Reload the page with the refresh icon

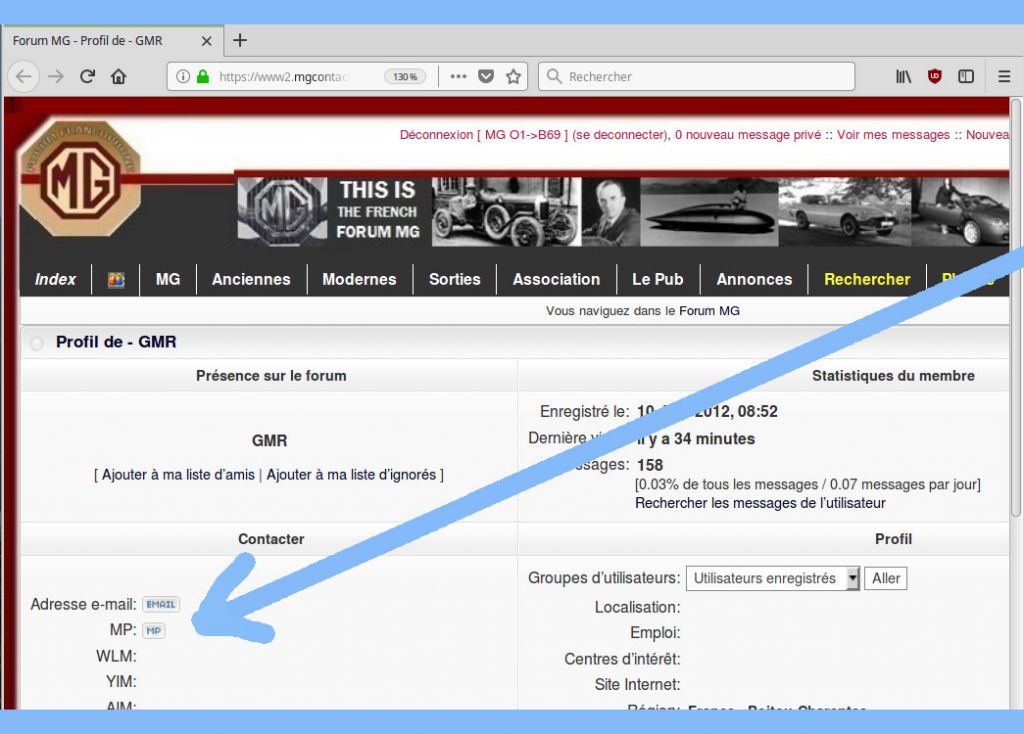click(x=88, y=76)
